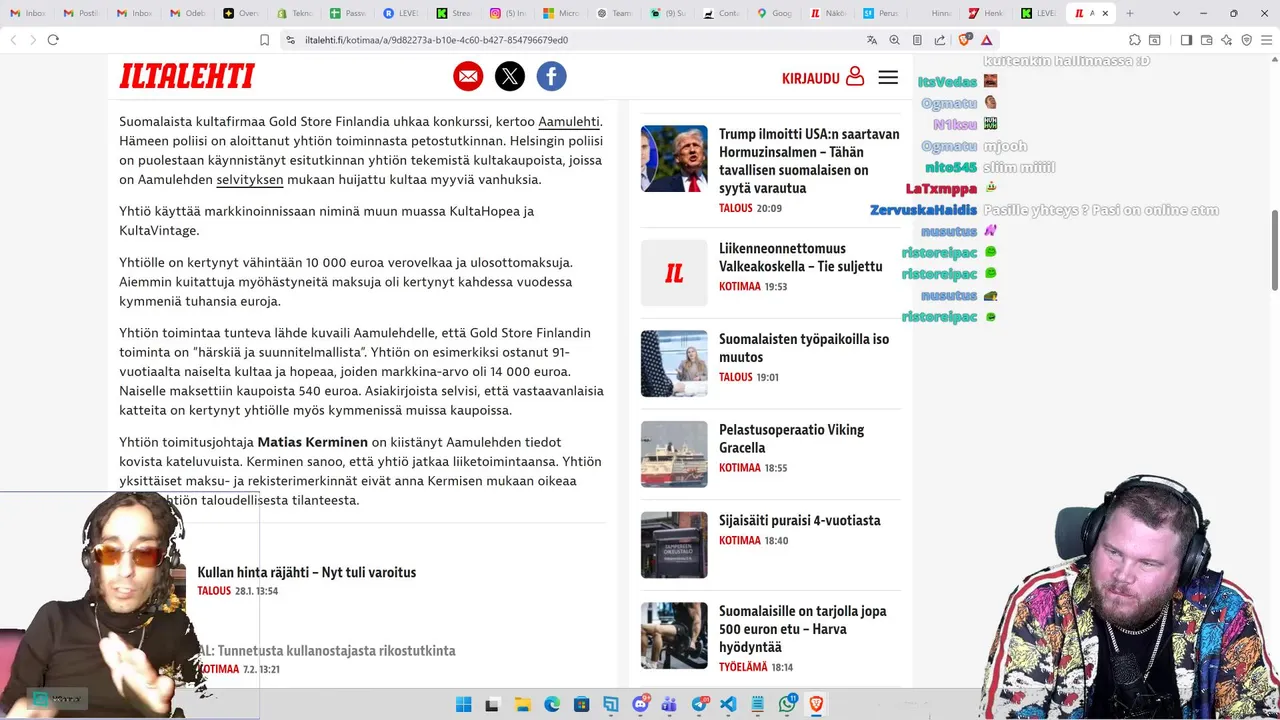The height and width of the screenshot is (720, 1280).
Task: Switch to the Odebo Gmail tab
Action: coord(187,13)
